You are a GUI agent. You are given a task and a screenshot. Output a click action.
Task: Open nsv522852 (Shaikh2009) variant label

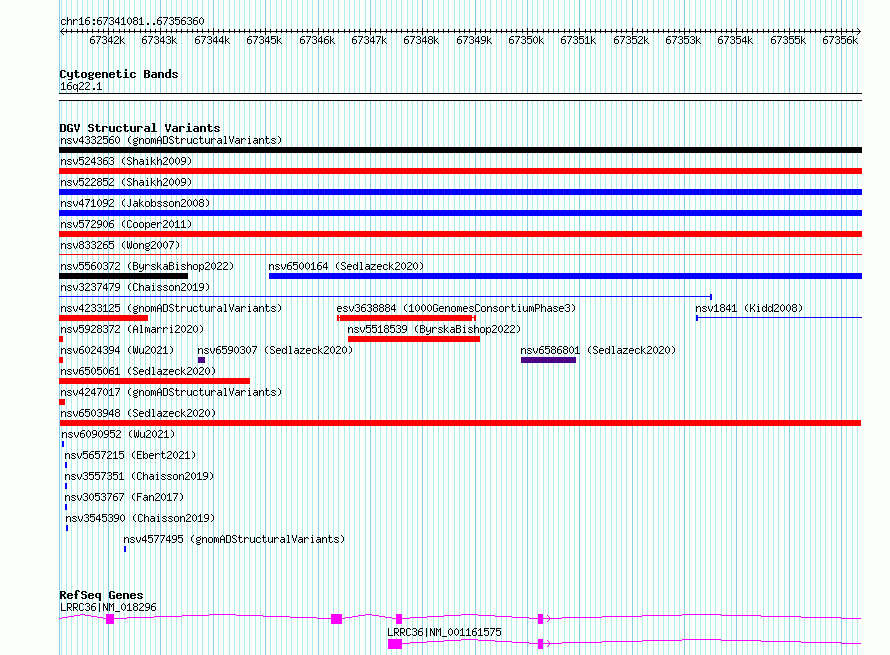click(x=126, y=182)
